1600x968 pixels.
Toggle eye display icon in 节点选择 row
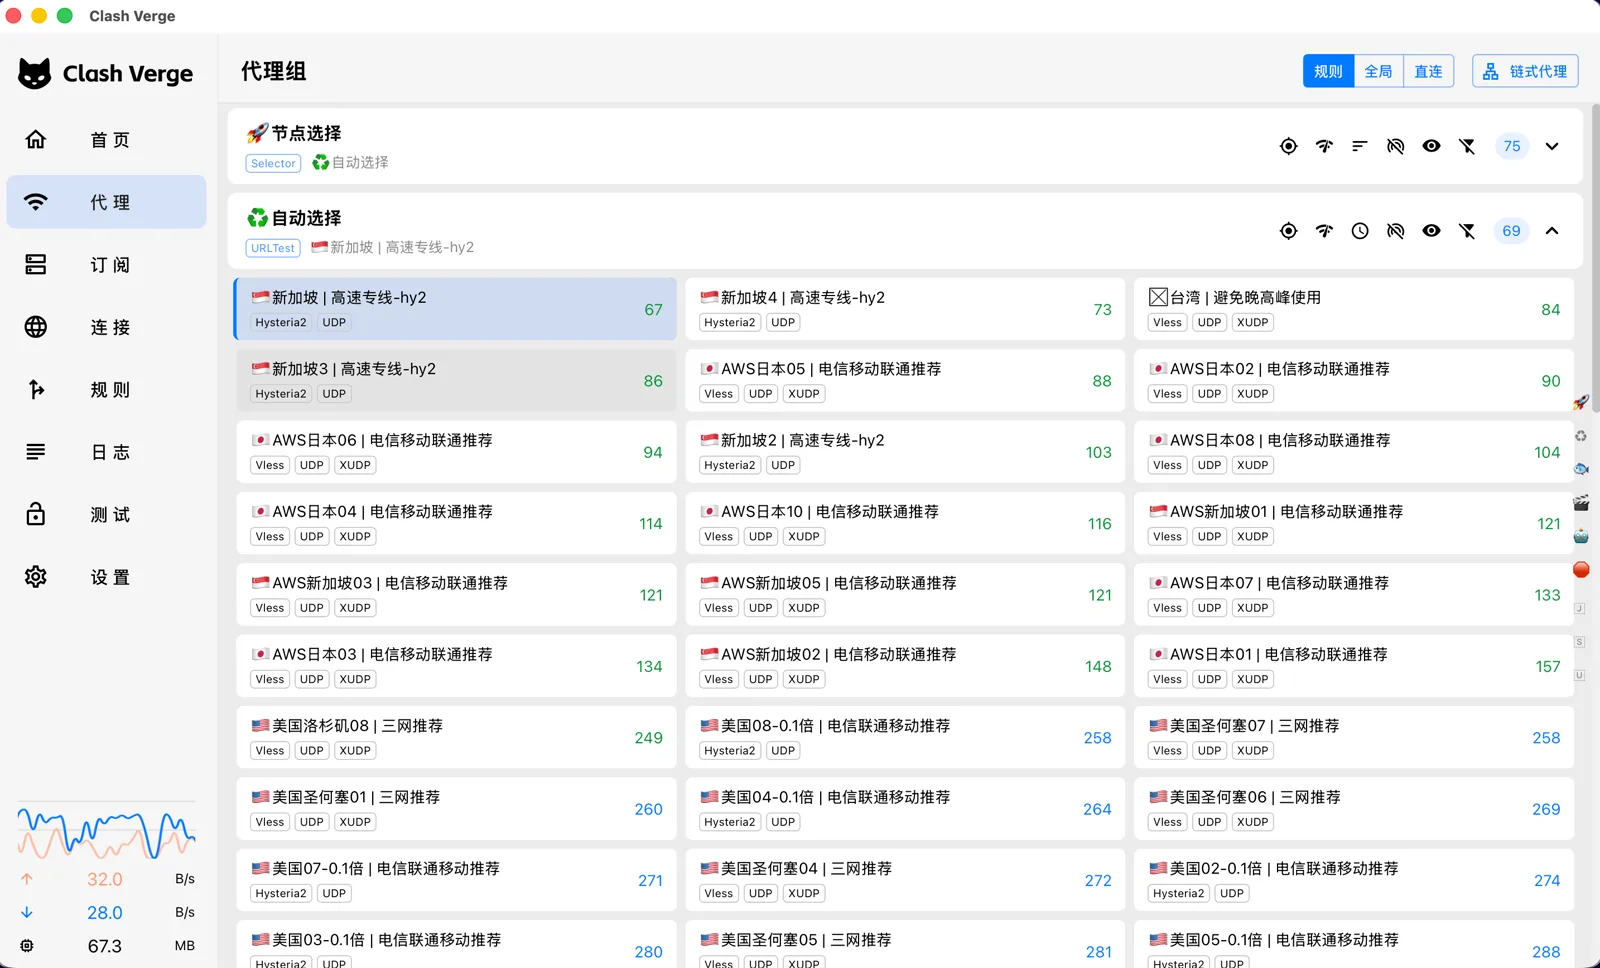pyautogui.click(x=1432, y=146)
